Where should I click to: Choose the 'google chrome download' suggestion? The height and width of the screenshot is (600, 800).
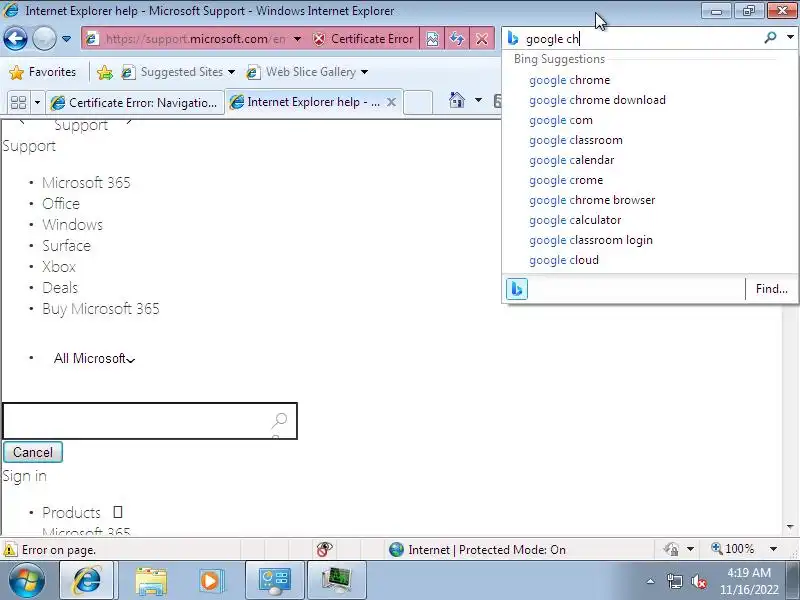point(597,100)
